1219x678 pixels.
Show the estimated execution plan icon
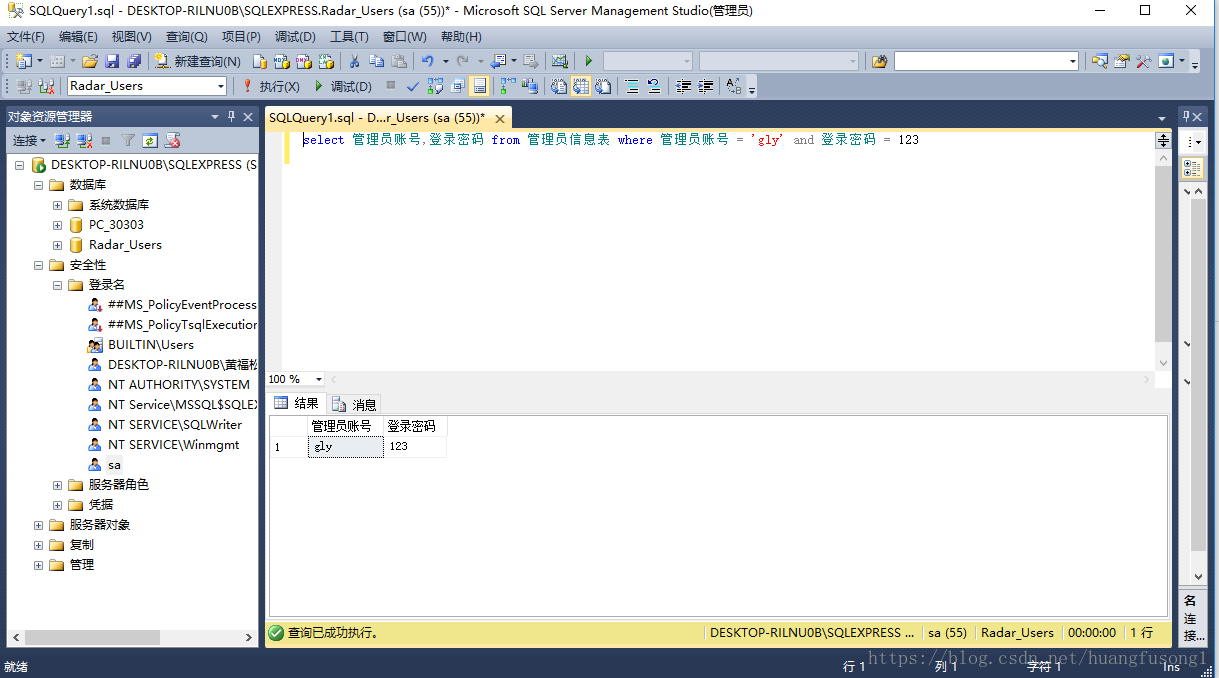[435, 86]
